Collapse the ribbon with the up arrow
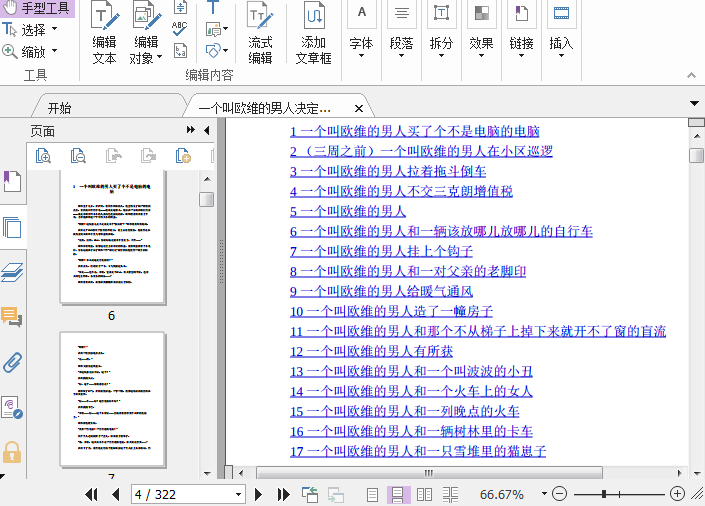 click(x=692, y=75)
